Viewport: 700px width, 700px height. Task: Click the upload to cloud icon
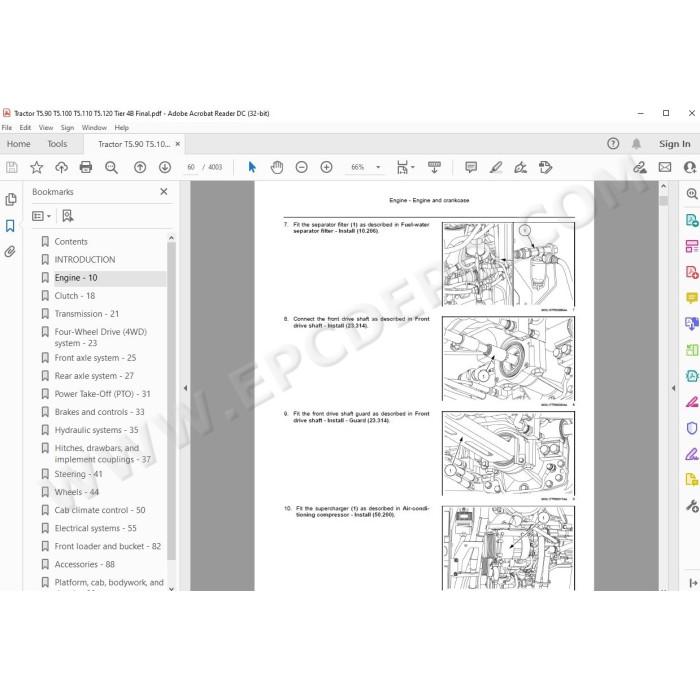click(x=61, y=167)
